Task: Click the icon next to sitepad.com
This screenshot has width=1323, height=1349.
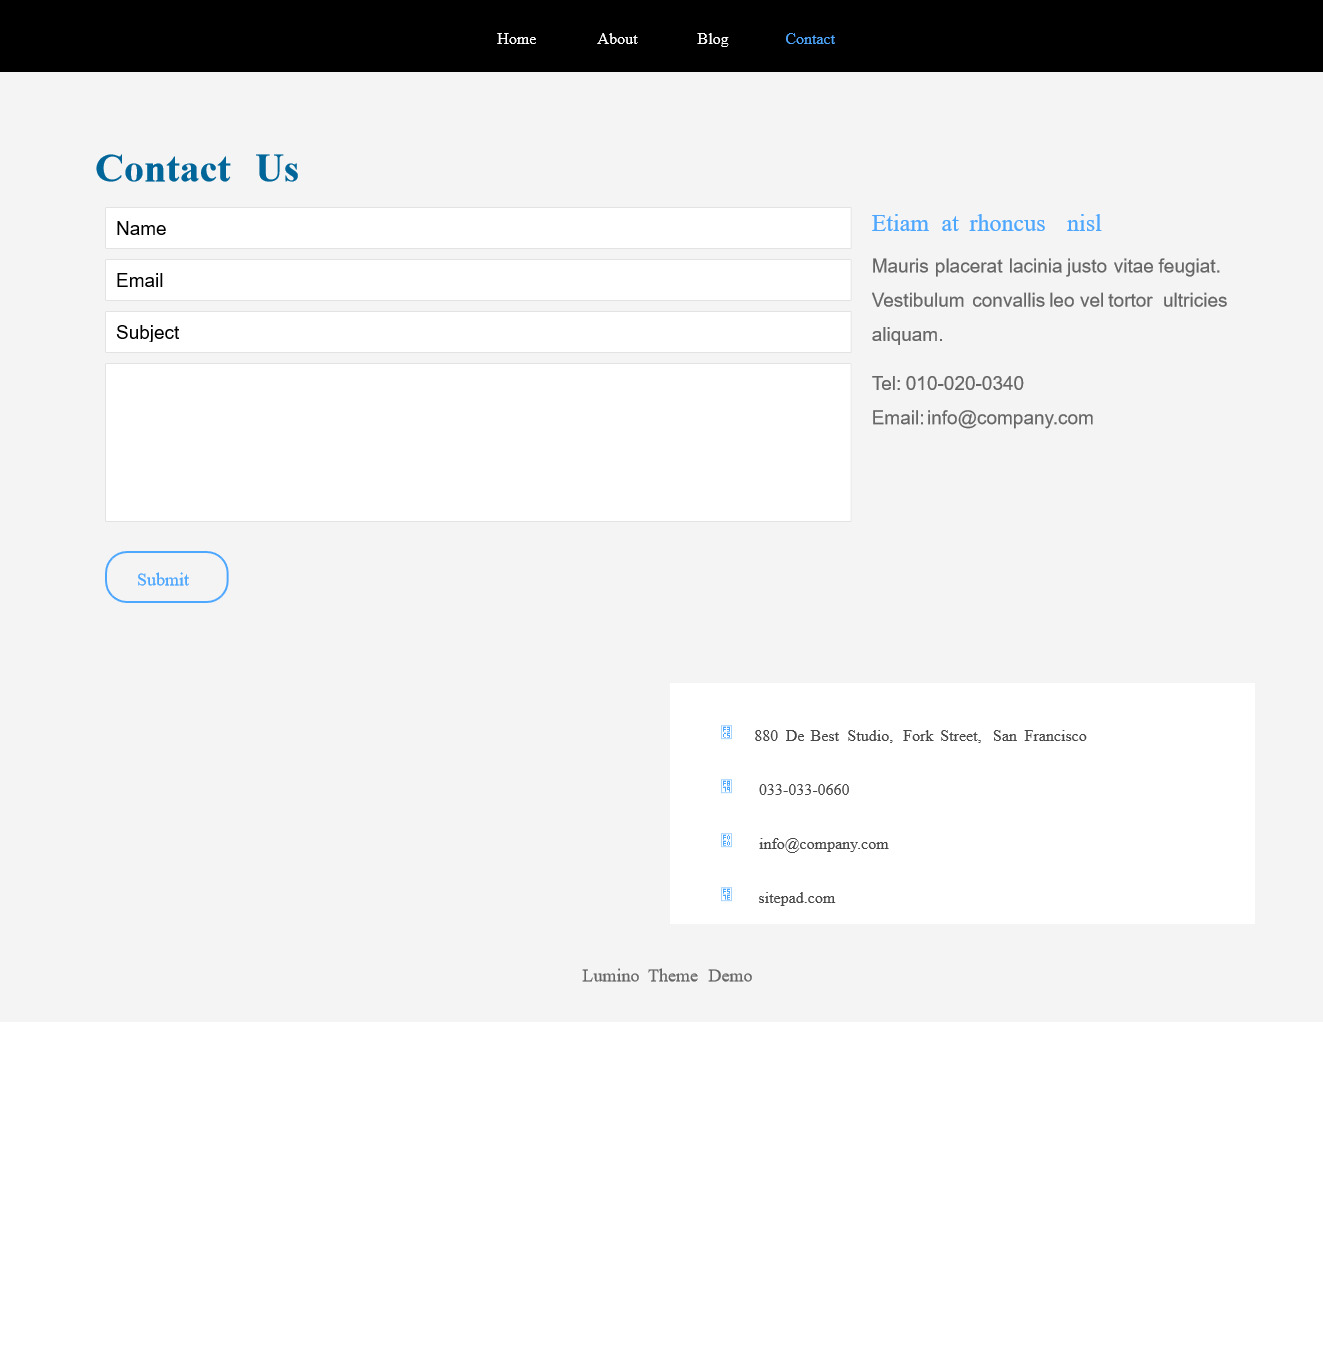Action: click(x=726, y=895)
